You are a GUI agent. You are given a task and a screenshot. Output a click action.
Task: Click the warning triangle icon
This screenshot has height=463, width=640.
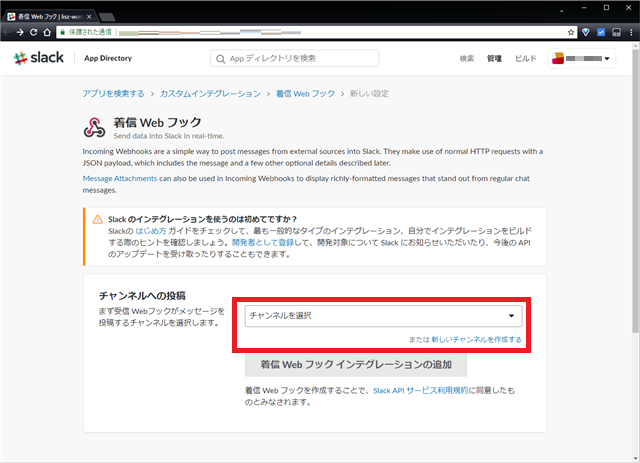pyautogui.click(x=98, y=220)
